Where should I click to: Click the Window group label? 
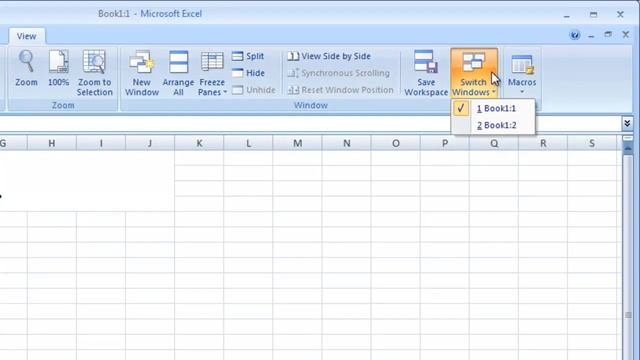(311, 105)
